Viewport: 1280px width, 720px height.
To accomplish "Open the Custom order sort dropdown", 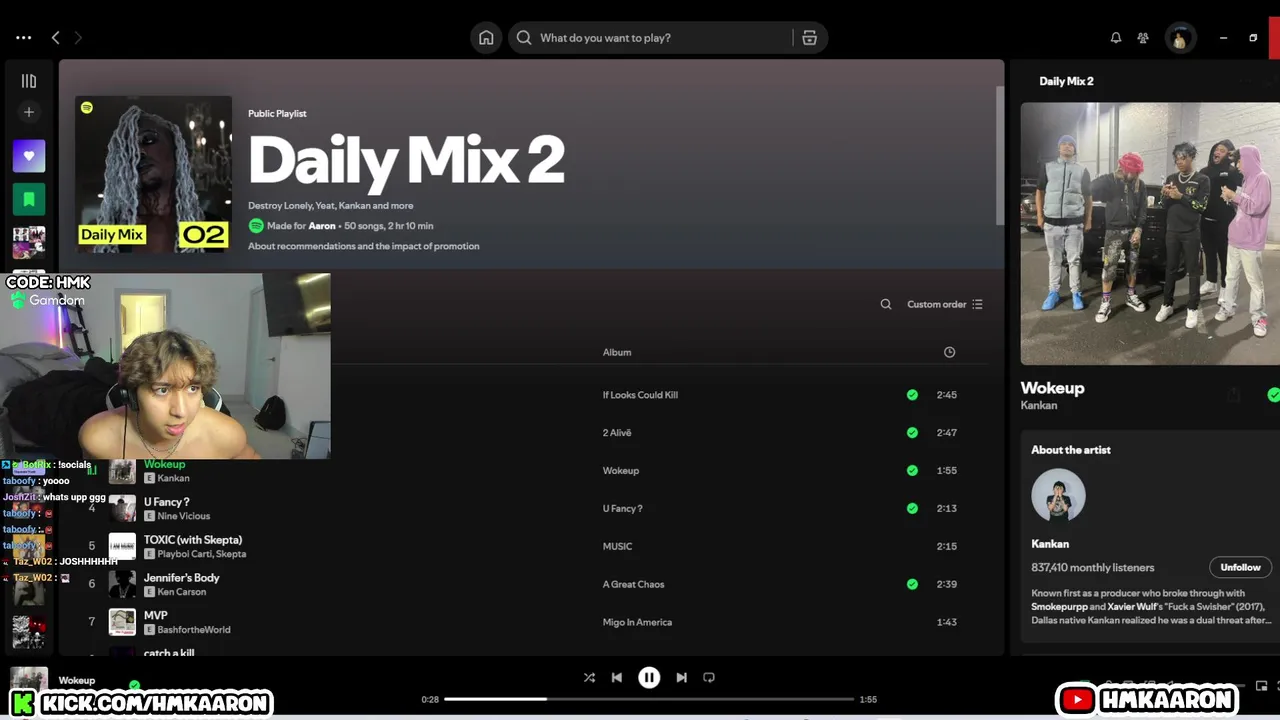I will [x=945, y=304].
